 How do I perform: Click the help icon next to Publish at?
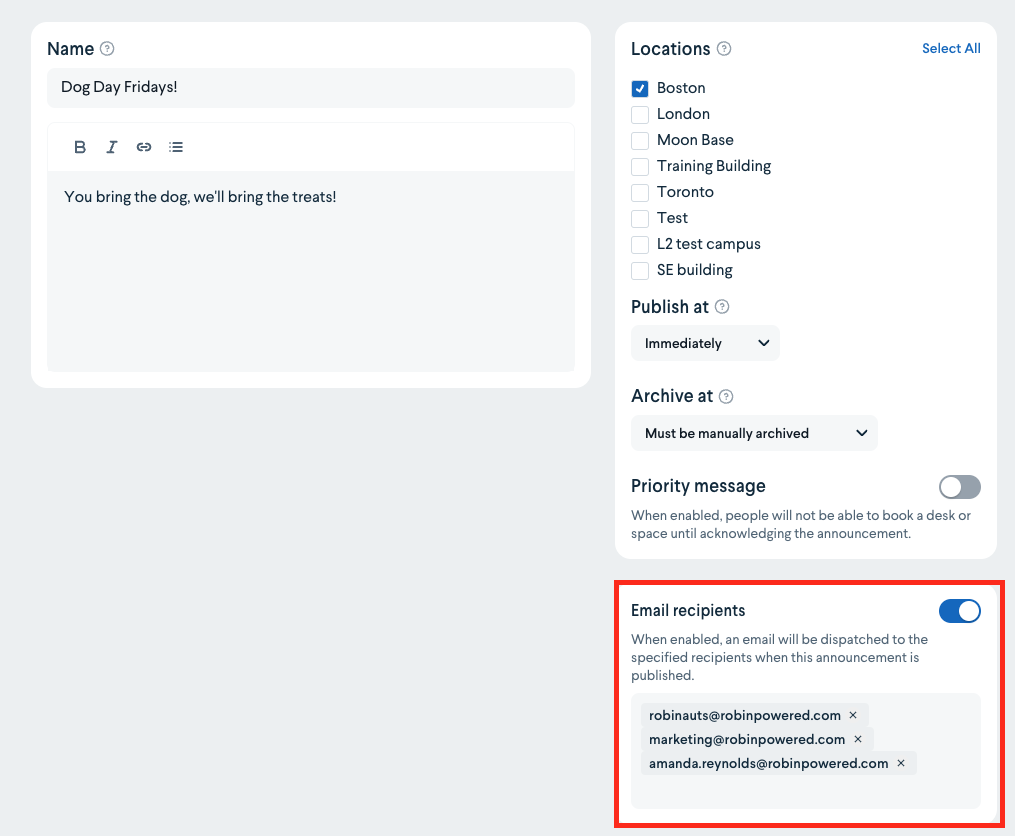722,307
